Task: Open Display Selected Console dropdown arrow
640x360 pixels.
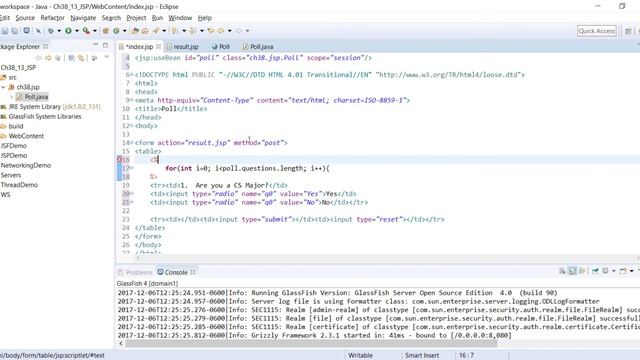Action: (613, 271)
